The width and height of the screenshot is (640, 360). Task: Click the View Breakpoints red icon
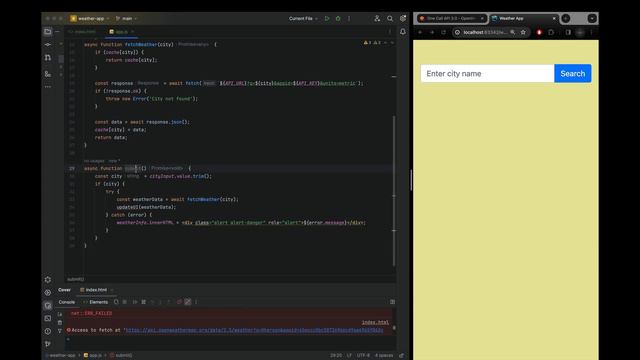179,302
